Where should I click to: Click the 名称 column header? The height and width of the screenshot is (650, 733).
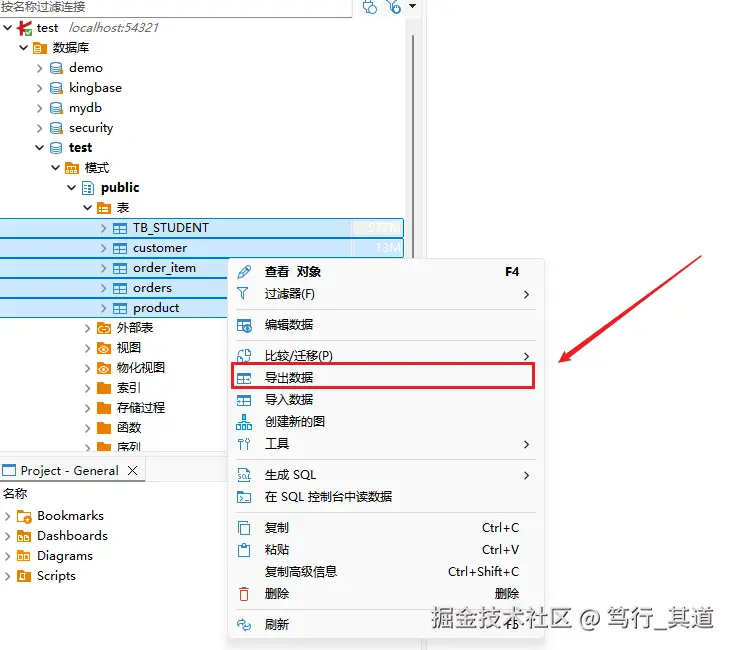[15, 494]
